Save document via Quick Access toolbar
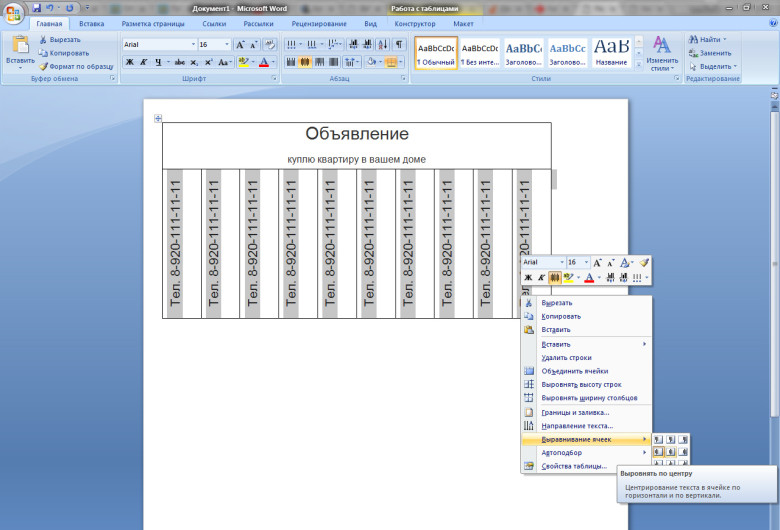The height and width of the screenshot is (530, 780). click(x=36, y=8)
